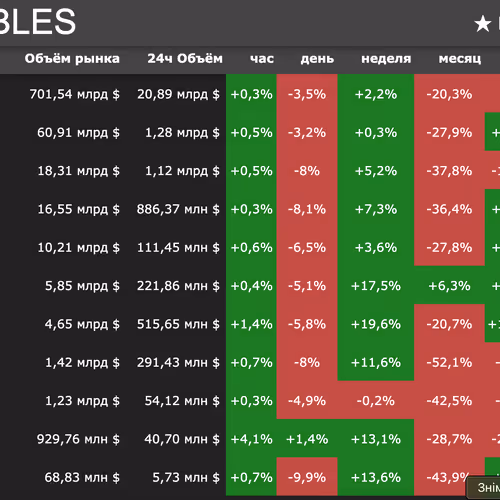
Task: Sort by Объём рынка column header
Action: click(72, 59)
